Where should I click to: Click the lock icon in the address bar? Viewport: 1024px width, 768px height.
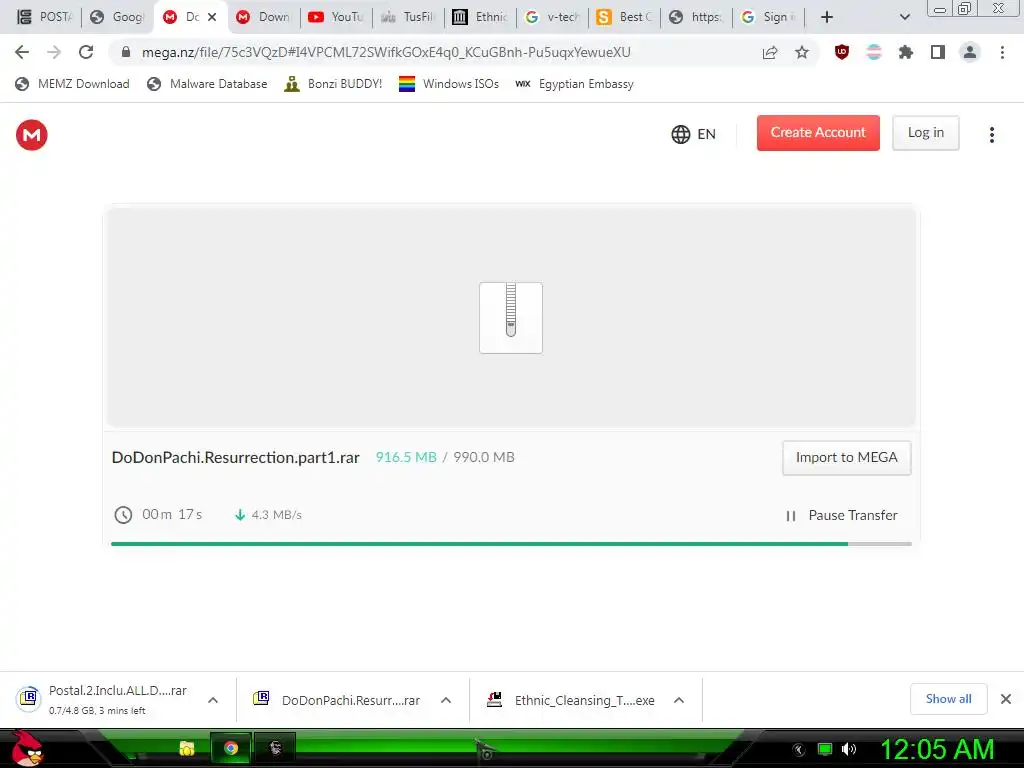click(127, 52)
